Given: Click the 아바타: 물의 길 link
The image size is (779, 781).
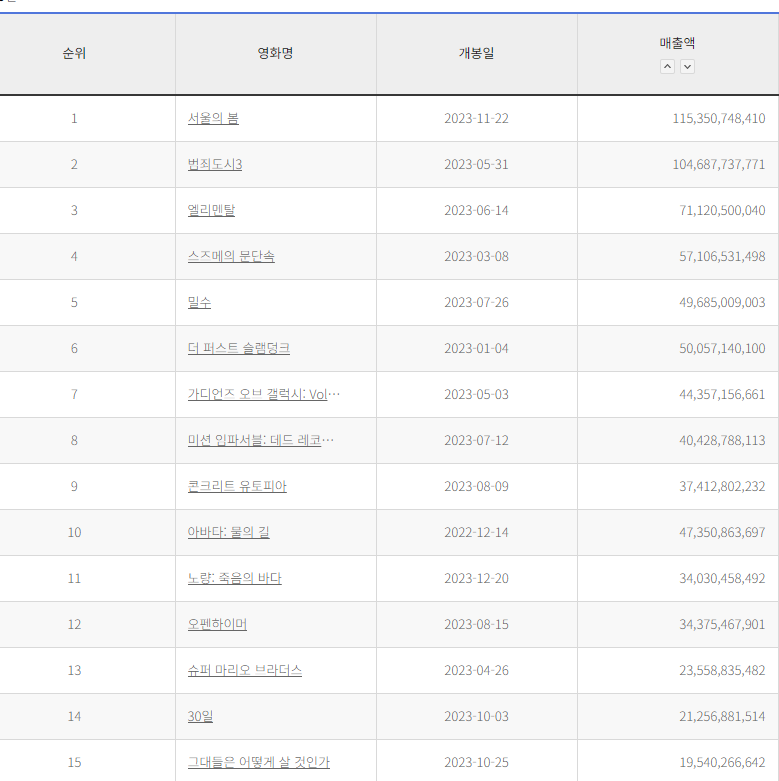Looking at the screenshot, I should [228, 532].
